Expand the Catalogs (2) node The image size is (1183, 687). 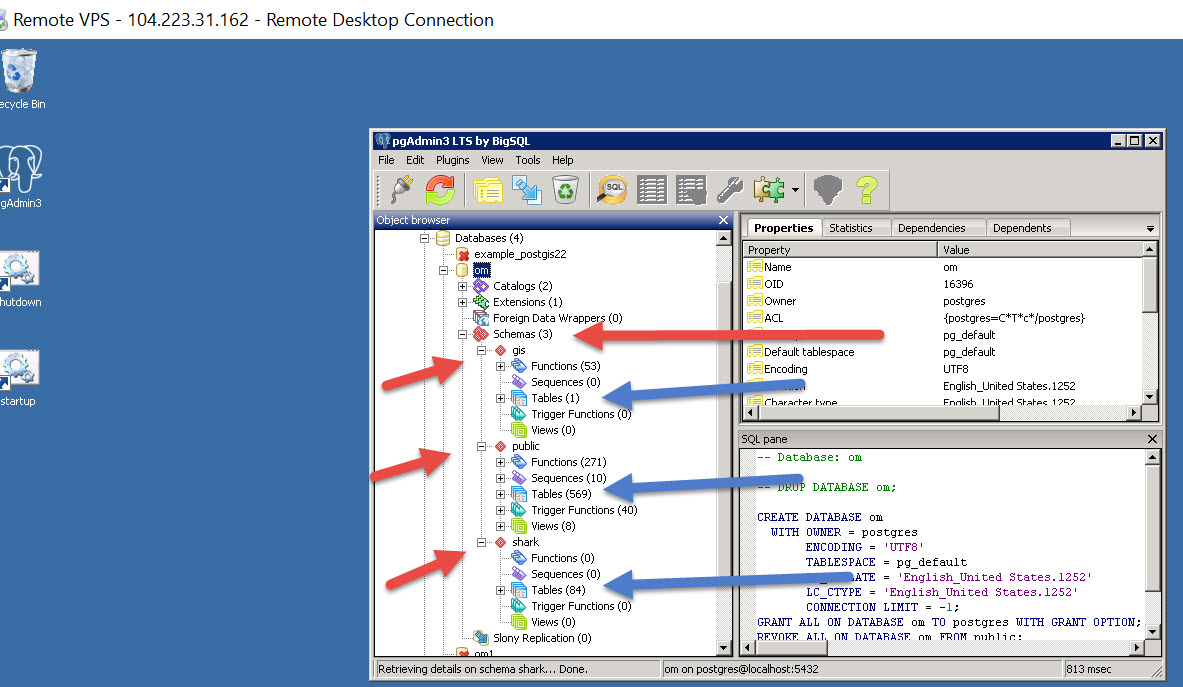click(x=463, y=286)
